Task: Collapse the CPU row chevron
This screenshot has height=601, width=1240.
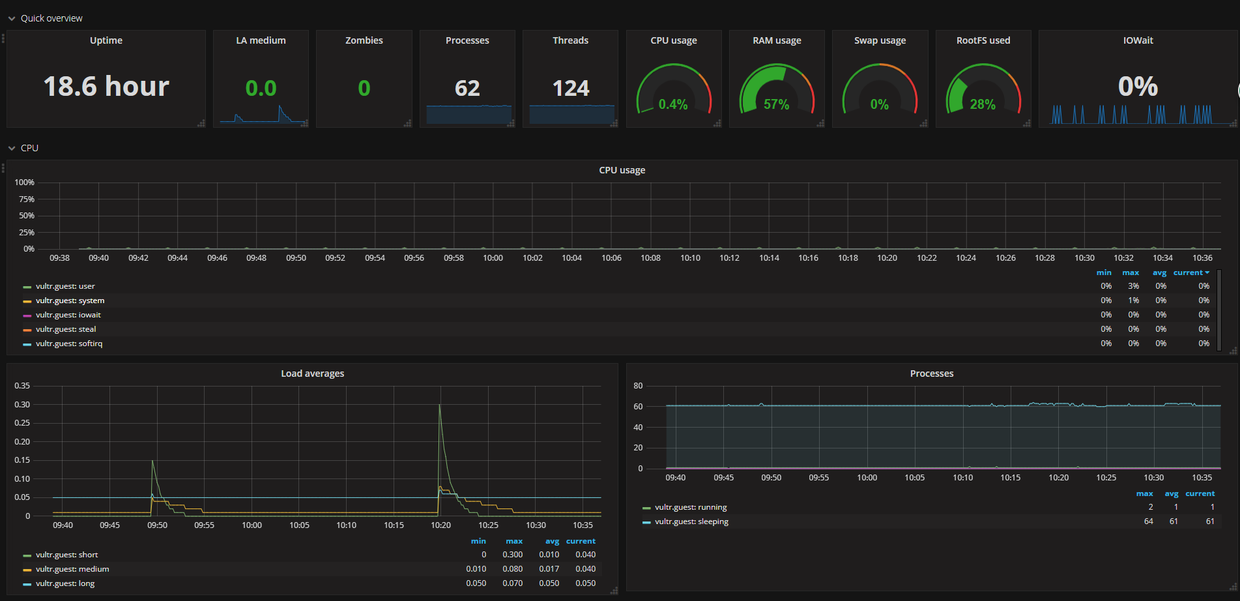Action: [11, 147]
